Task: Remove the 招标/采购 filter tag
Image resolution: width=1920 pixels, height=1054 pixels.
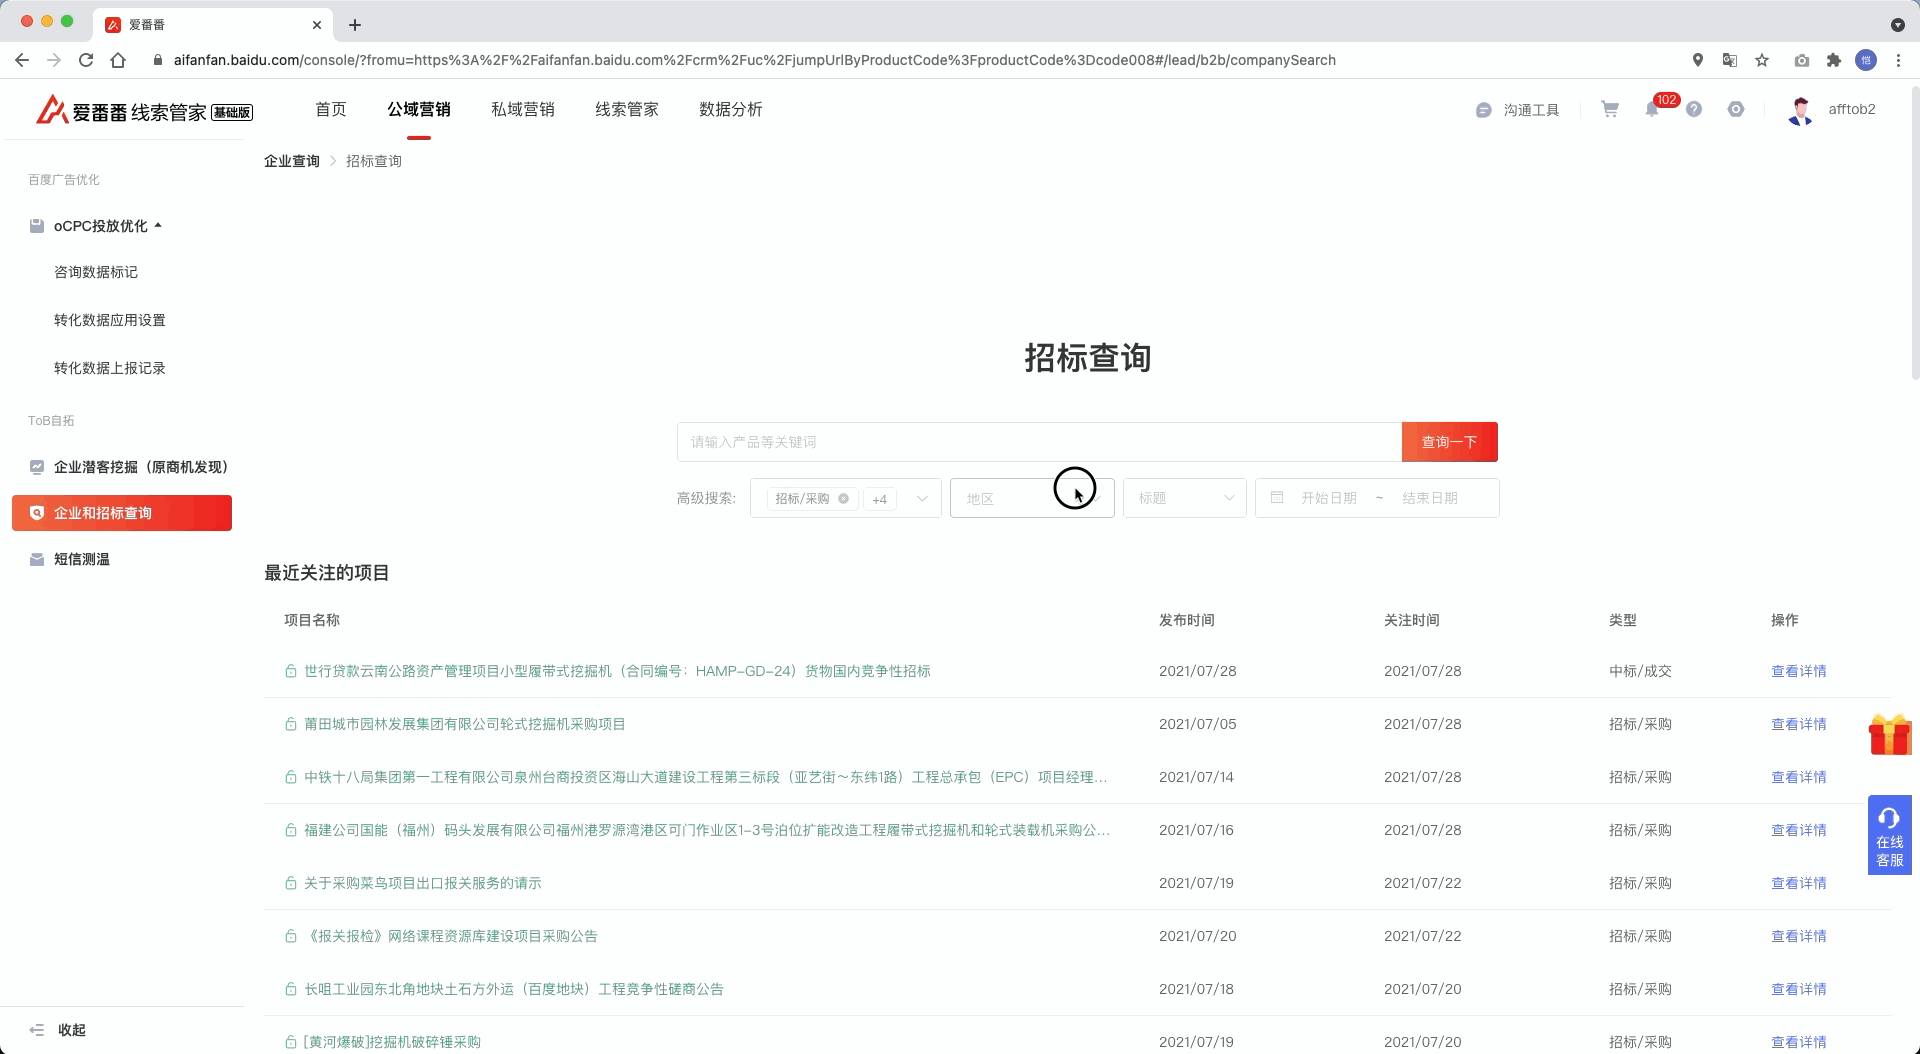Action: coord(844,498)
